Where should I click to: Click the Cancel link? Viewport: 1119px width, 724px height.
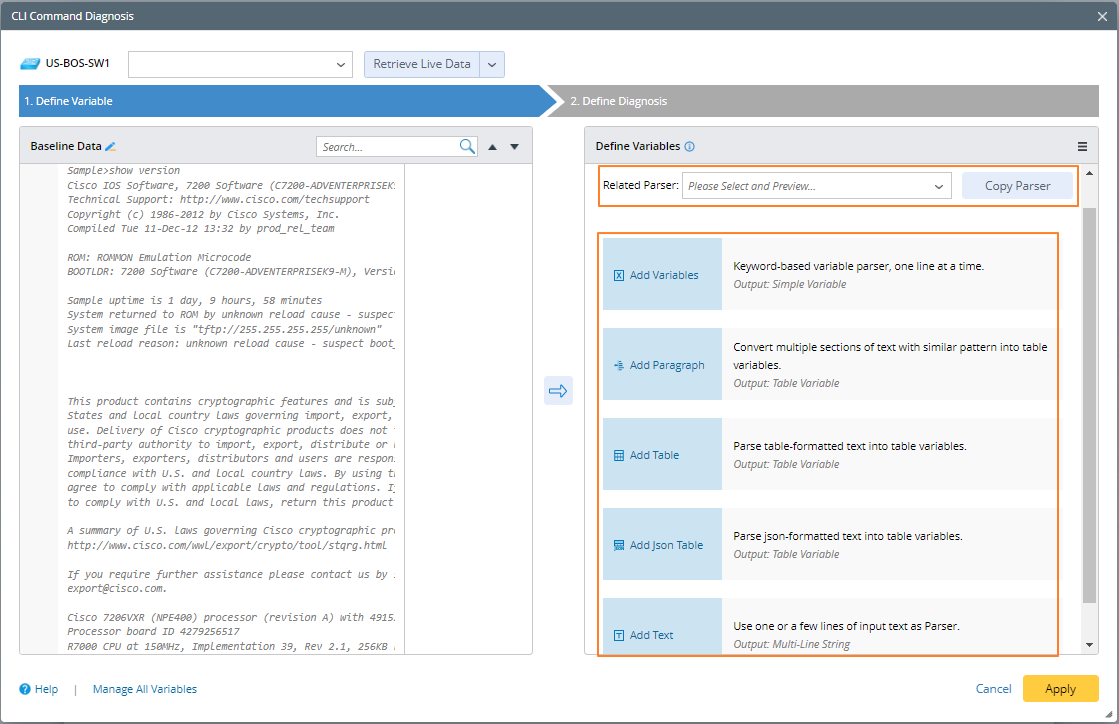click(993, 688)
